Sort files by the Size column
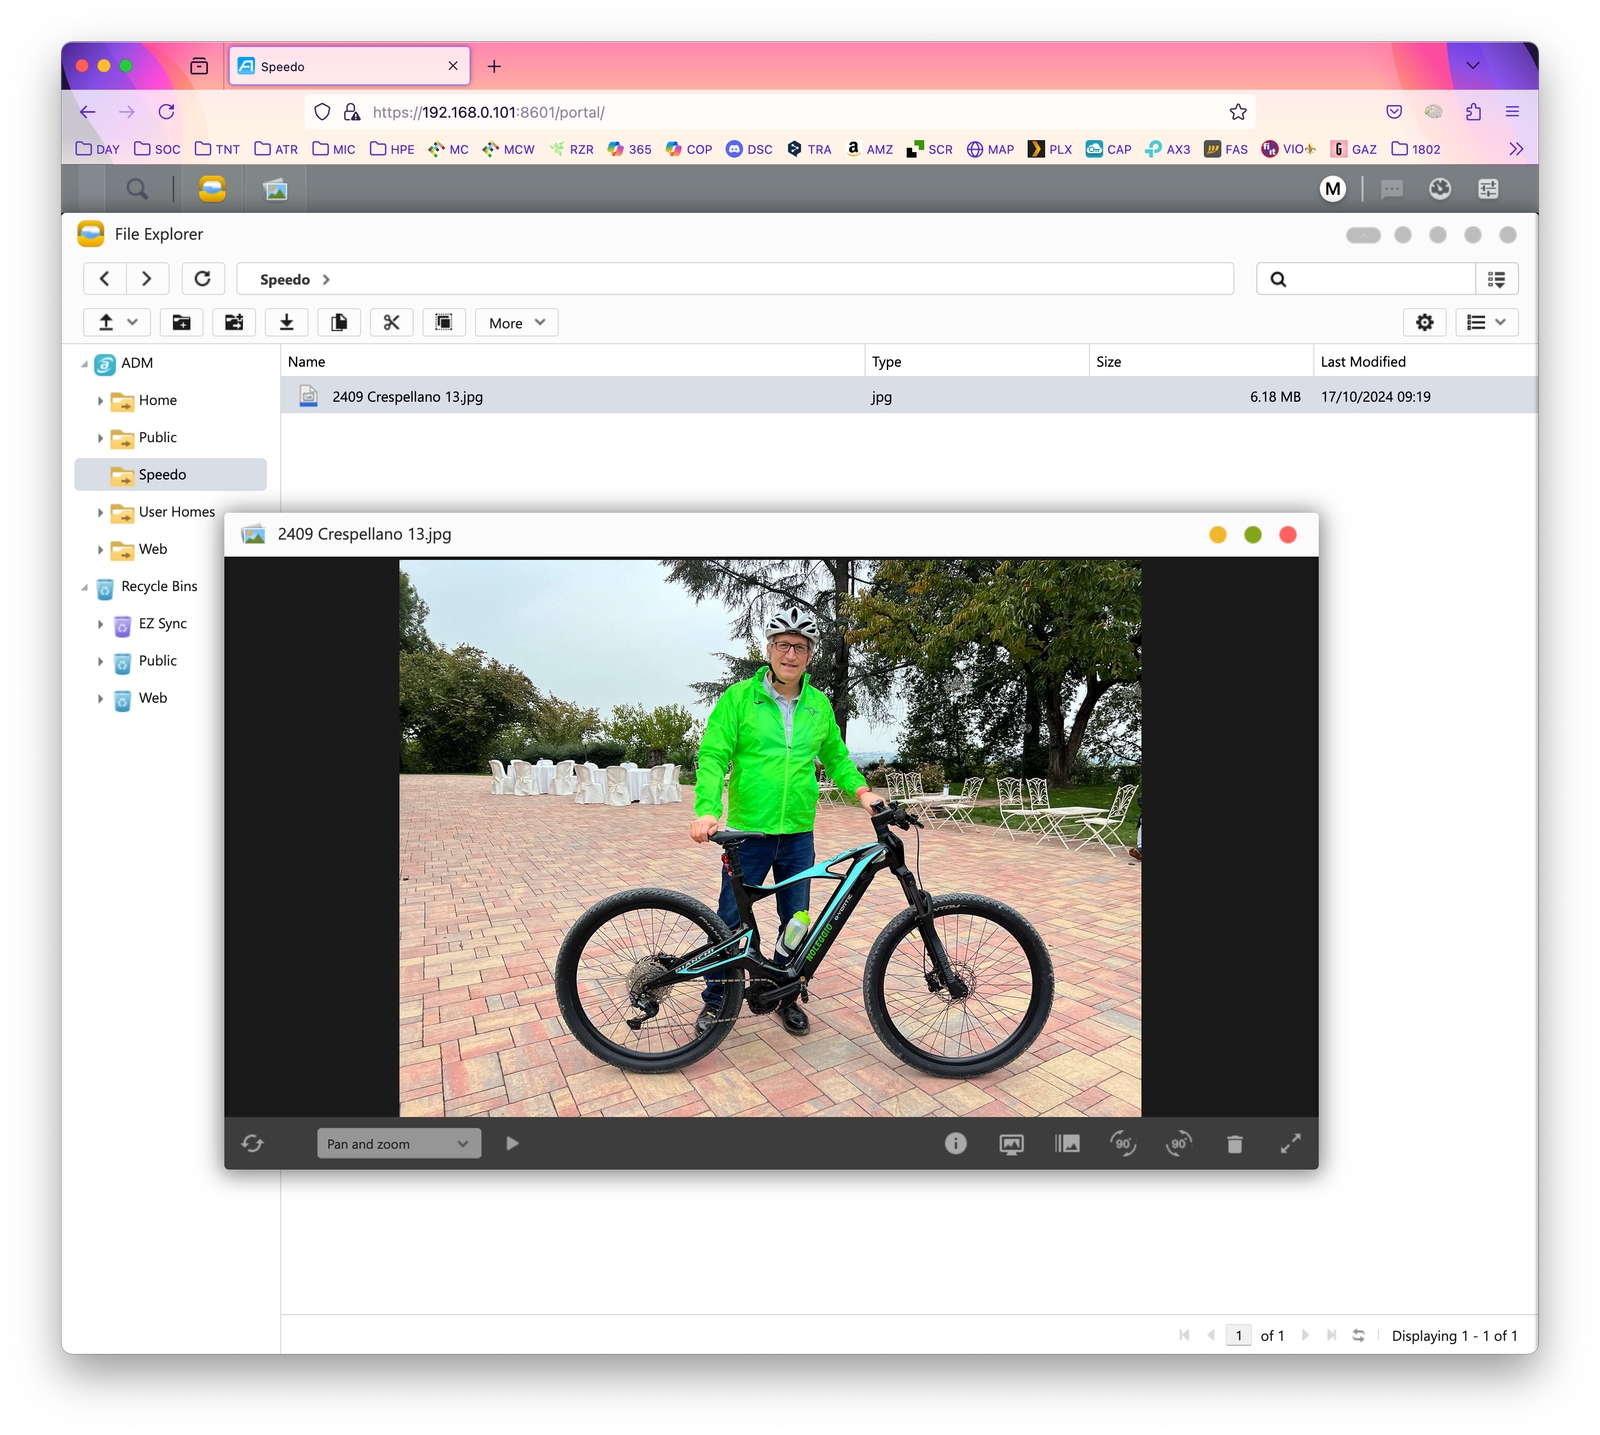The image size is (1600, 1435). tap(1201, 362)
